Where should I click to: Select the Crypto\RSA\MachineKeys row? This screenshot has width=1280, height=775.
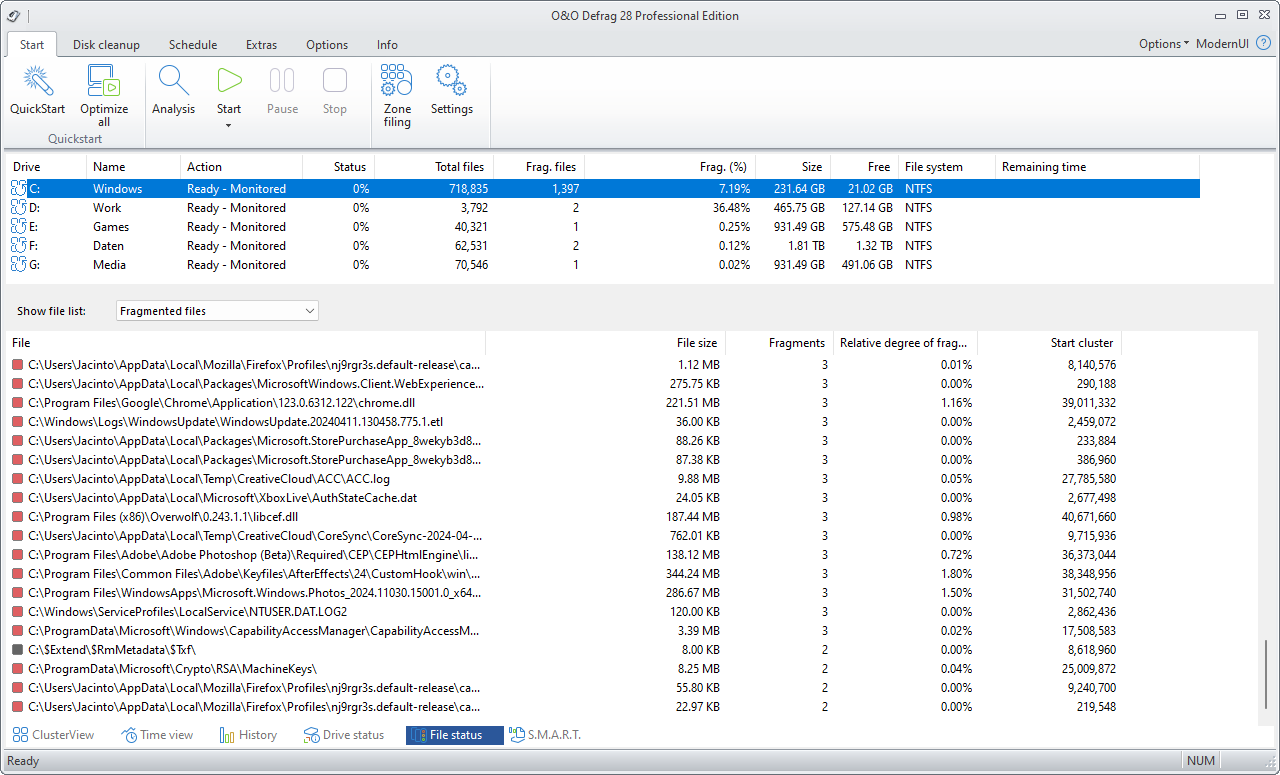[x=565, y=669]
